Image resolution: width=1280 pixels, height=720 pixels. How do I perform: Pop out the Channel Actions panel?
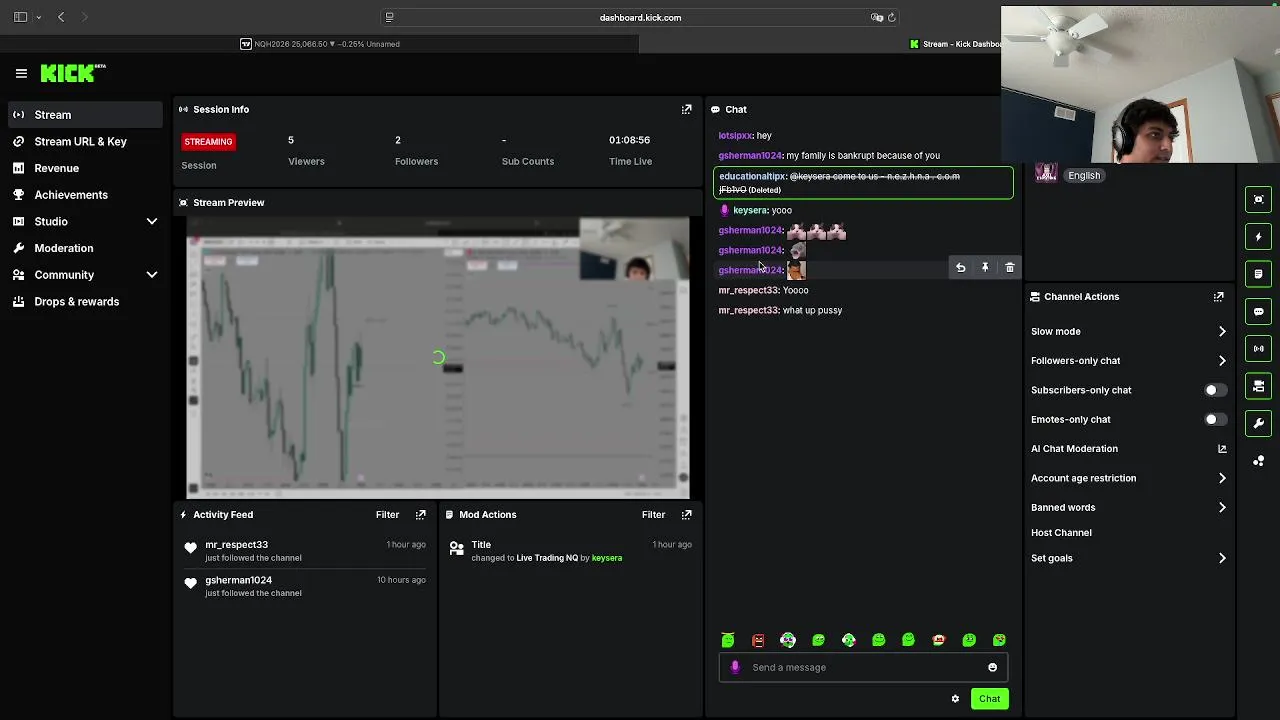[x=1218, y=297]
